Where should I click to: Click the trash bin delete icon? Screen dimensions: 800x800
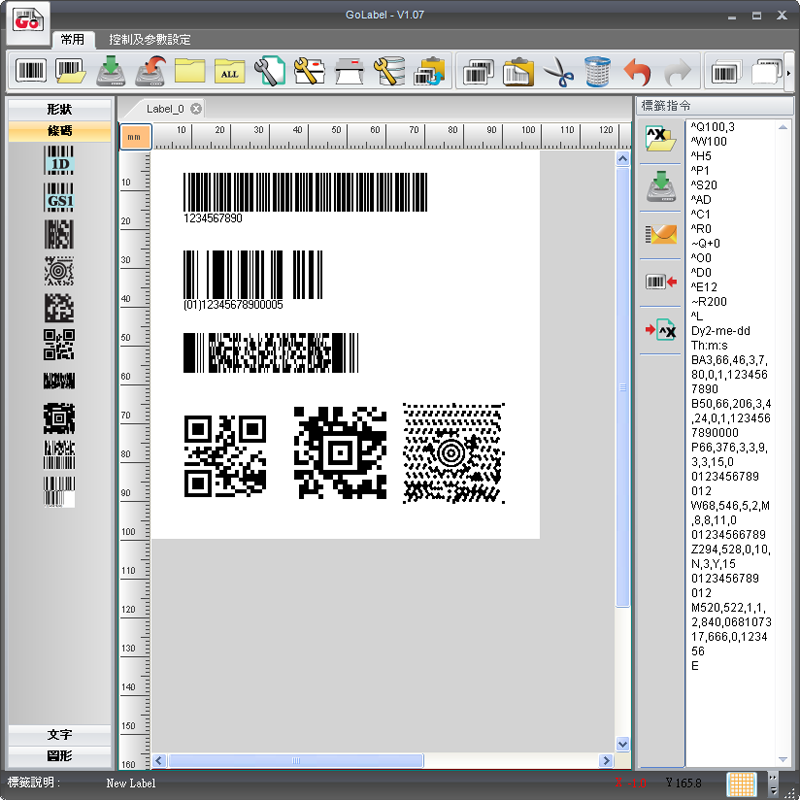click(597, 72)
